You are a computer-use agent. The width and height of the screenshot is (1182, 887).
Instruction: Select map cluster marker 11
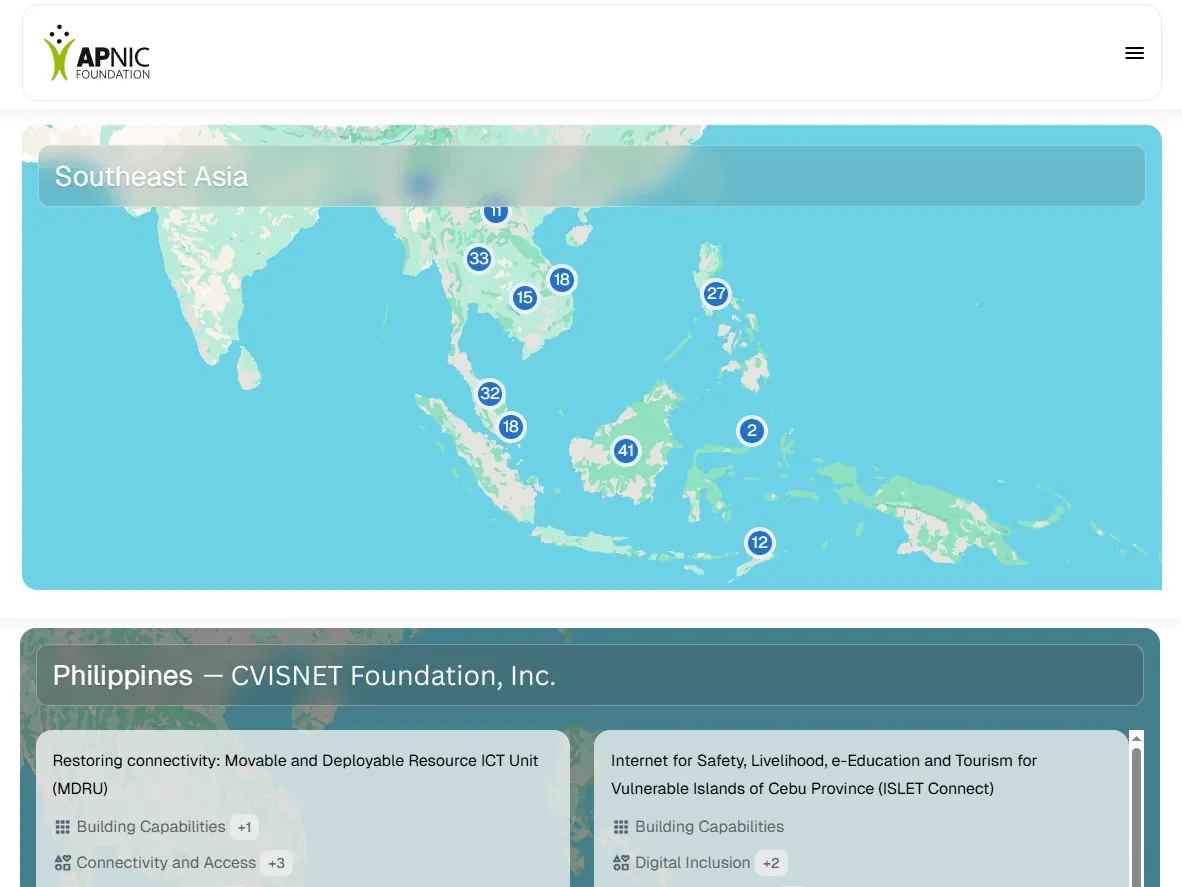coord(495,213)
